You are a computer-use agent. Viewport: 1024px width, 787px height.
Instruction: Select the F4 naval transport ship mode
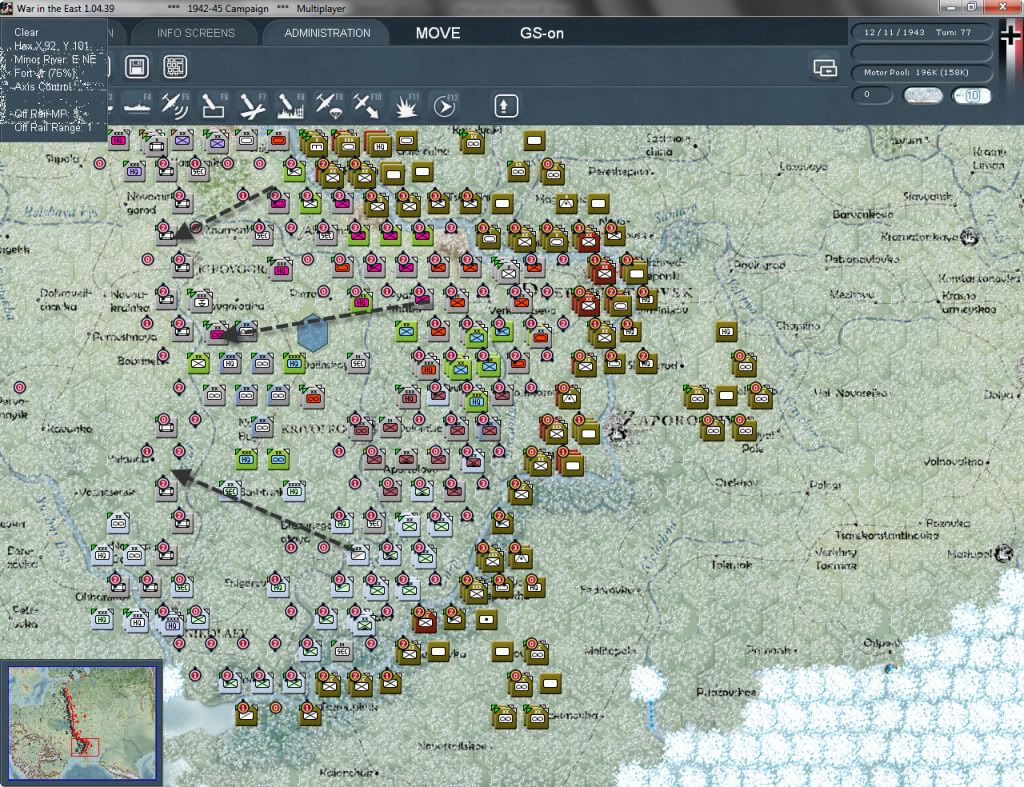click(x=137, y=106)
